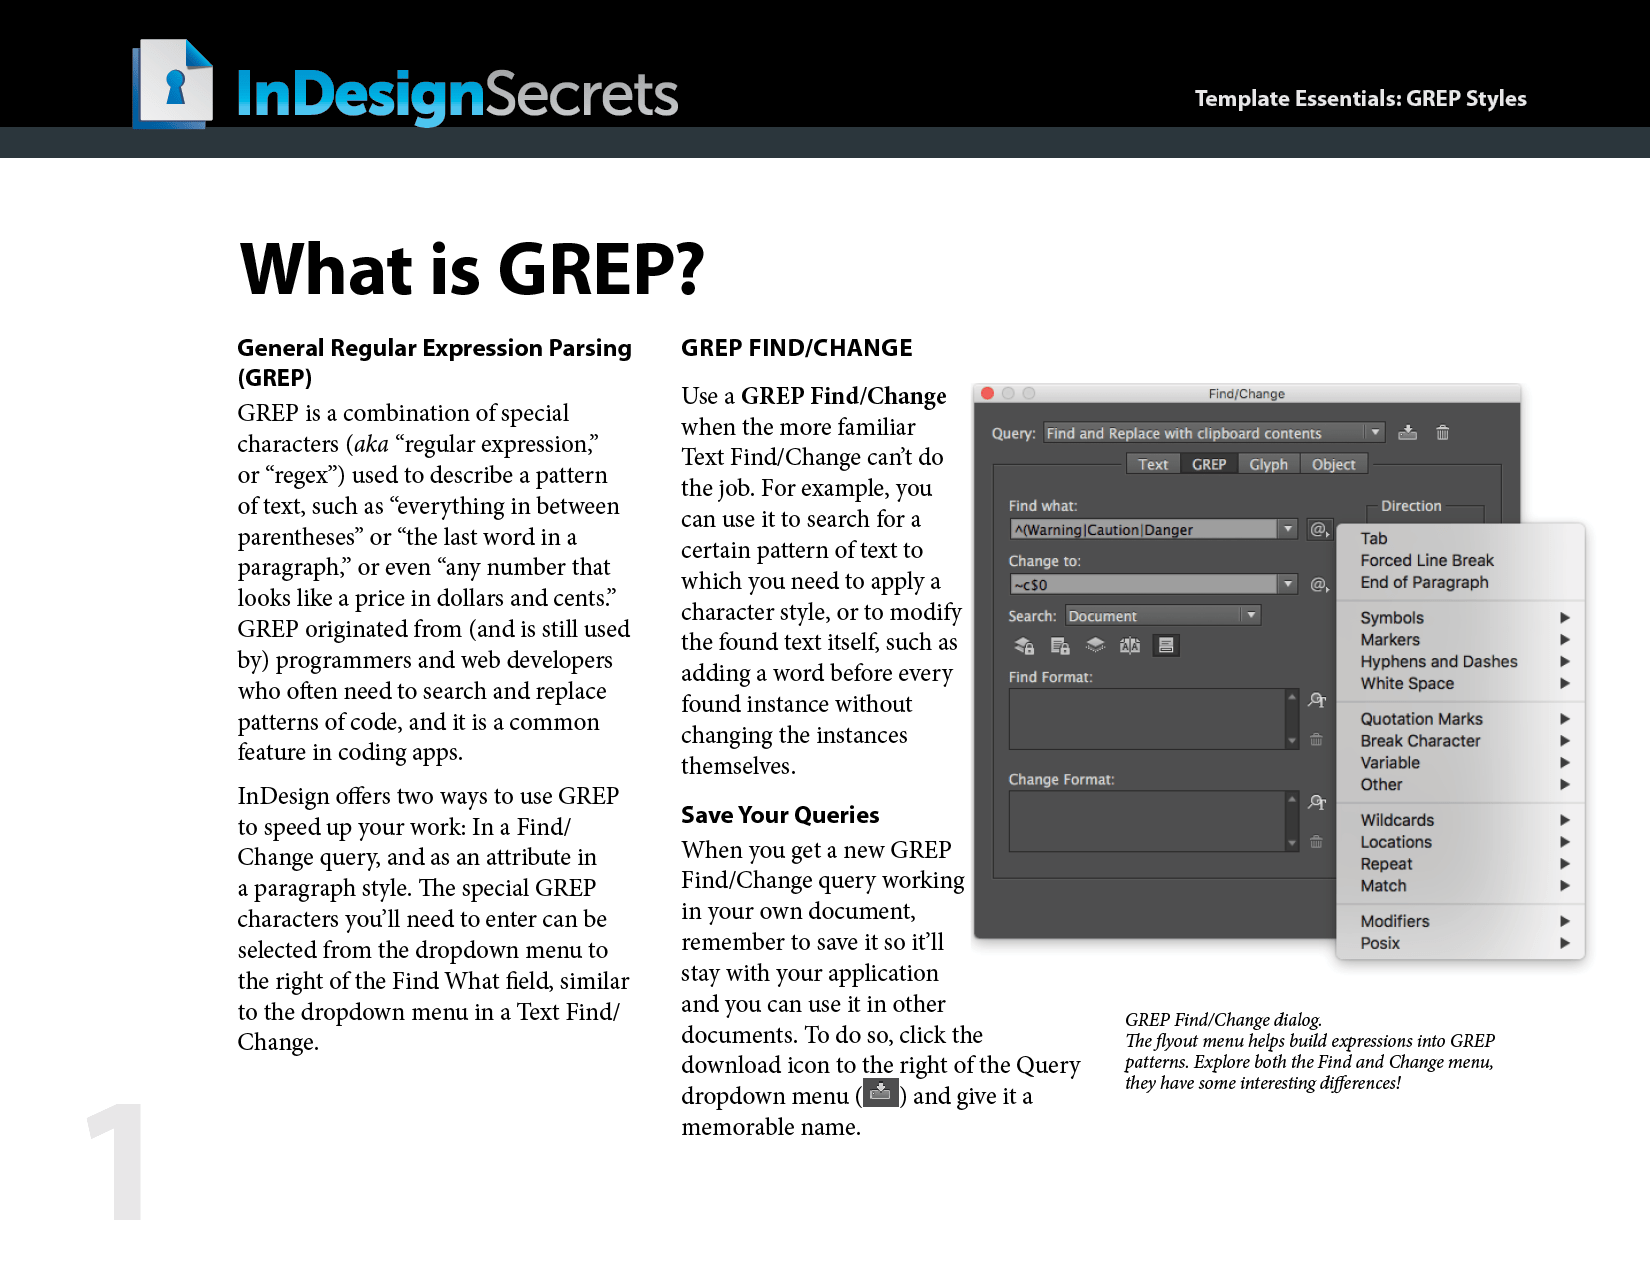
Task: Enable Include Hidden Layers option
Action: coord(1095,645)
